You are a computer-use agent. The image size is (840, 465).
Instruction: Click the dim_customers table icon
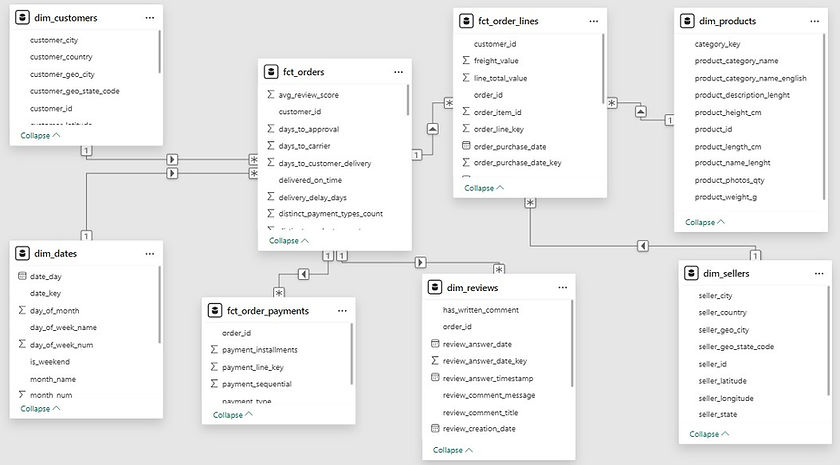pyautogui.click(x=22, y=18)
